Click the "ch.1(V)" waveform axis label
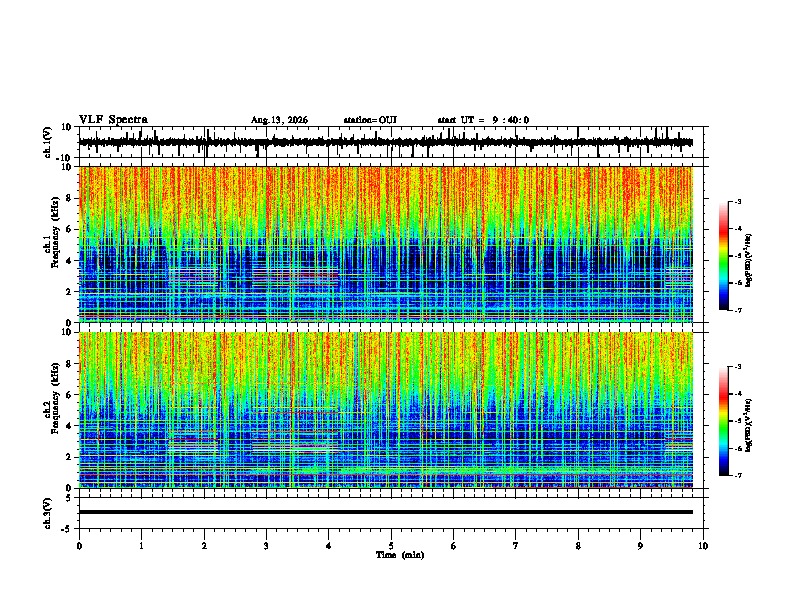Image resolution: width=792 pixels, height=612 pixels. coord(47,142)
